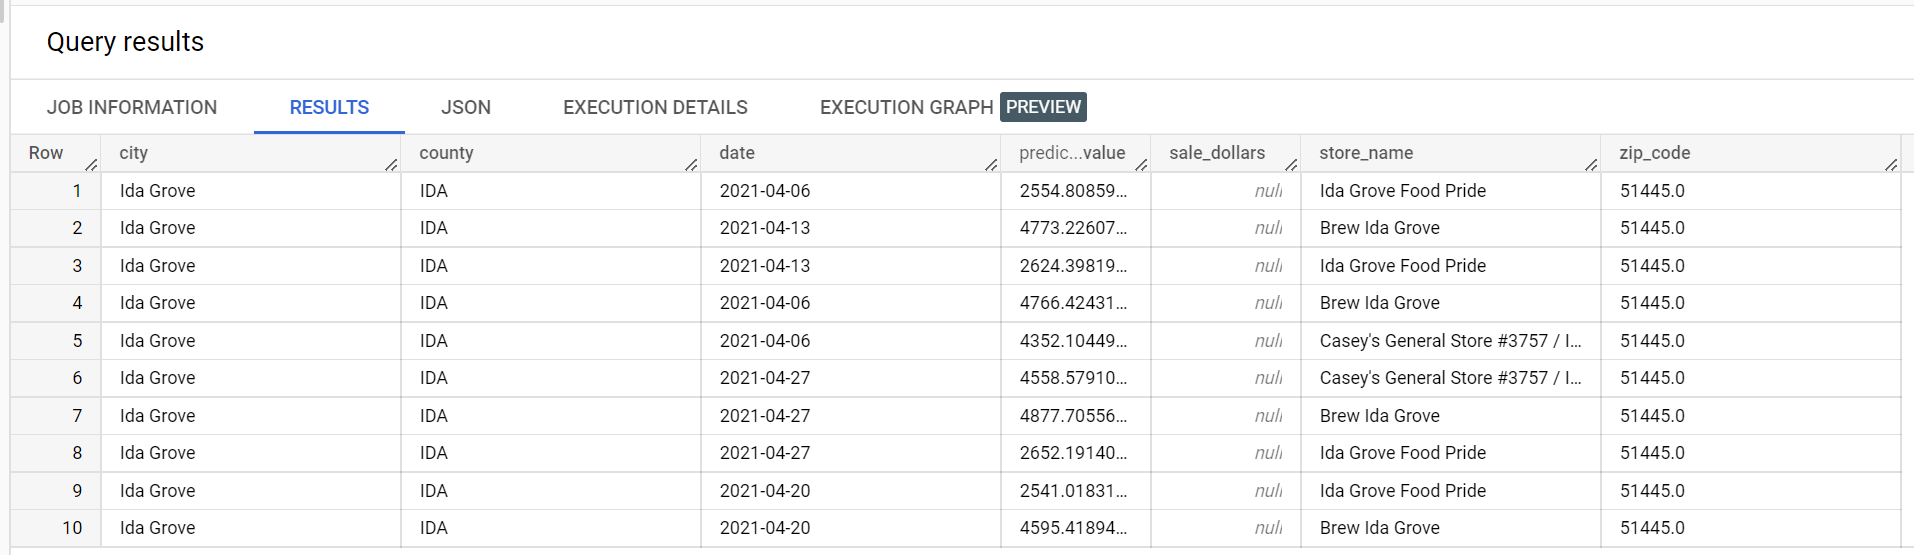Select the date cell in row 10
The width and height of the screenshot is (1914, 555).
tap(765, 528)
